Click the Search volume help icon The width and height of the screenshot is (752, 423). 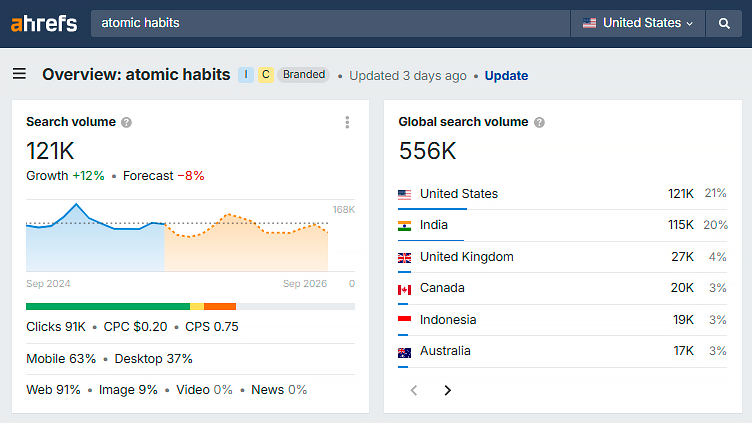[x=126, y=122]
